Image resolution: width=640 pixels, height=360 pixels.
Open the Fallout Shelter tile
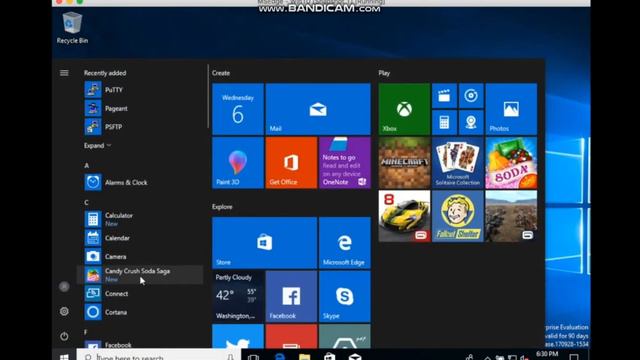click(458, 216)
